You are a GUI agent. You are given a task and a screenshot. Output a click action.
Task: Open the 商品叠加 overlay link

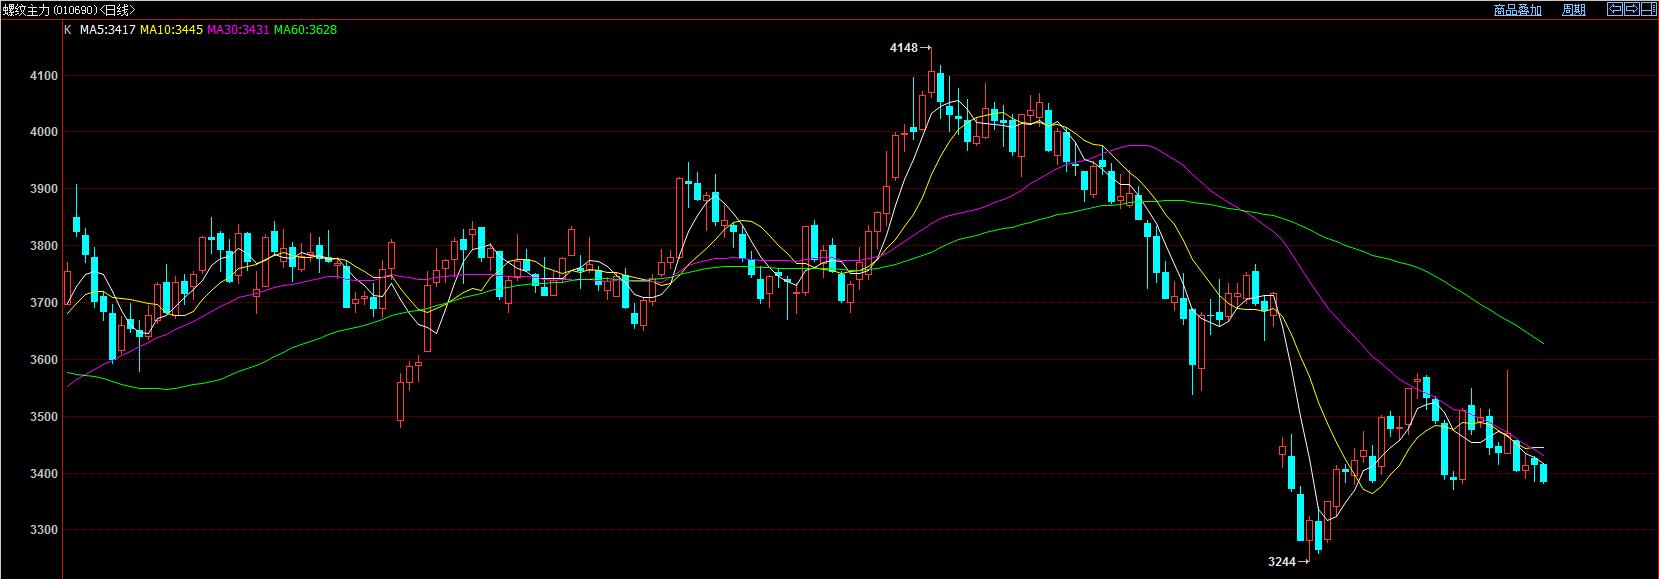tap(1518, 10)
